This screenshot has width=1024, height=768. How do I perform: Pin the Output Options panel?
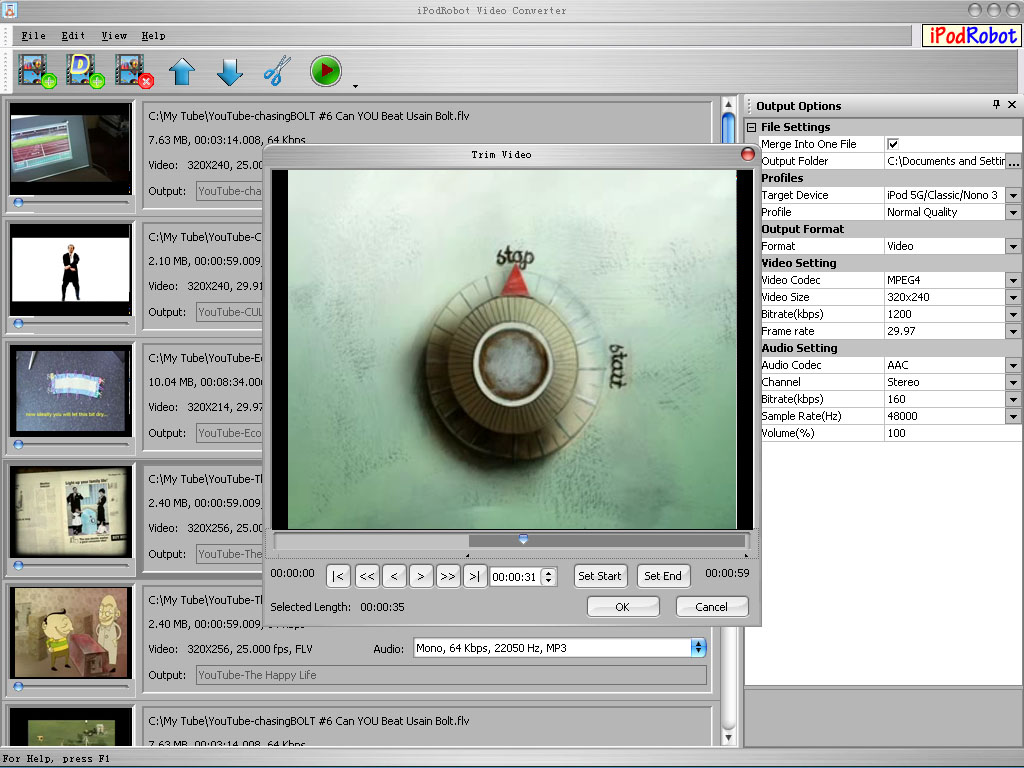(996, 105)
